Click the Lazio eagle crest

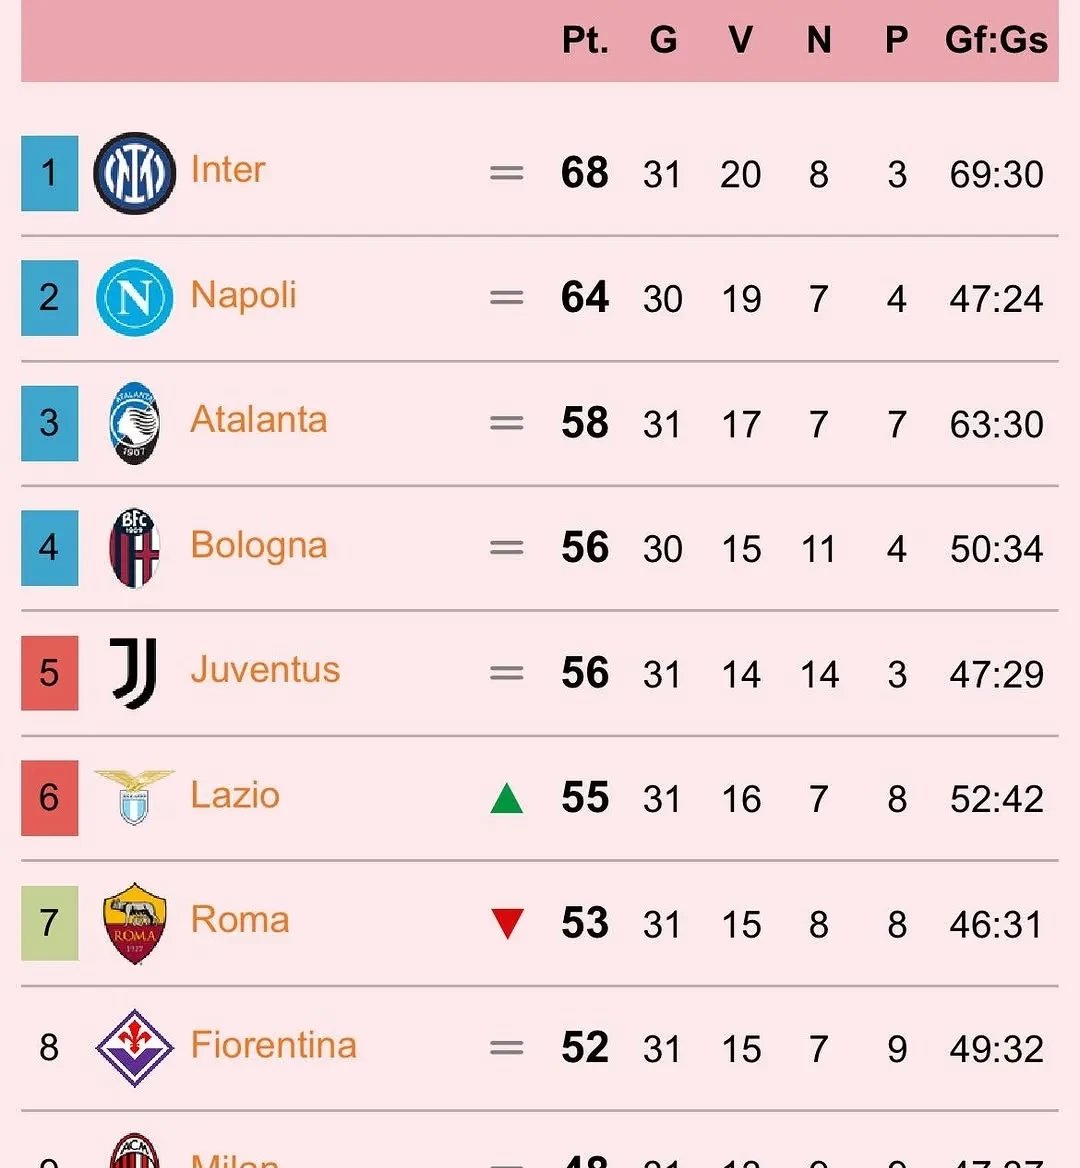[x=134, y=797]
